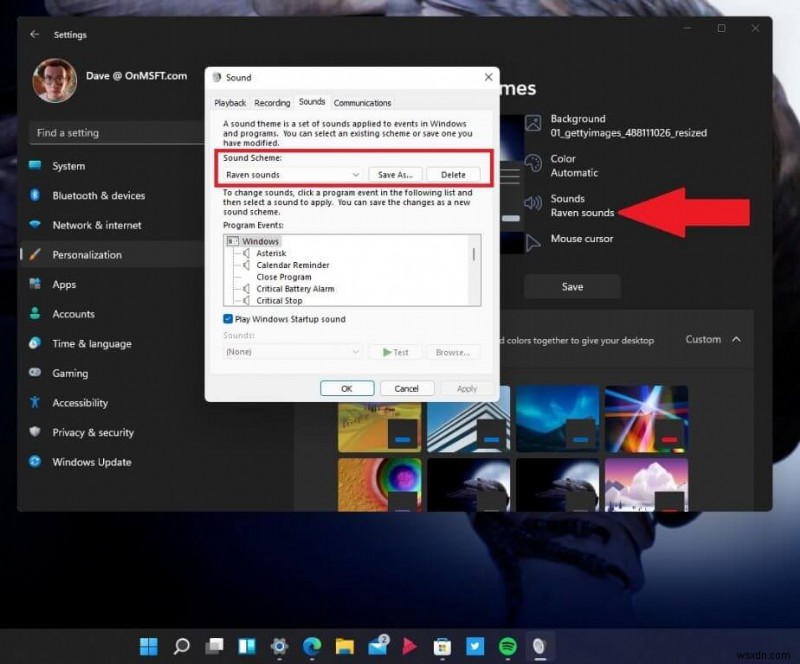Open the Sounds setting with Raven sounds
The image size is (800, 664).
click(x=580, y=206)
